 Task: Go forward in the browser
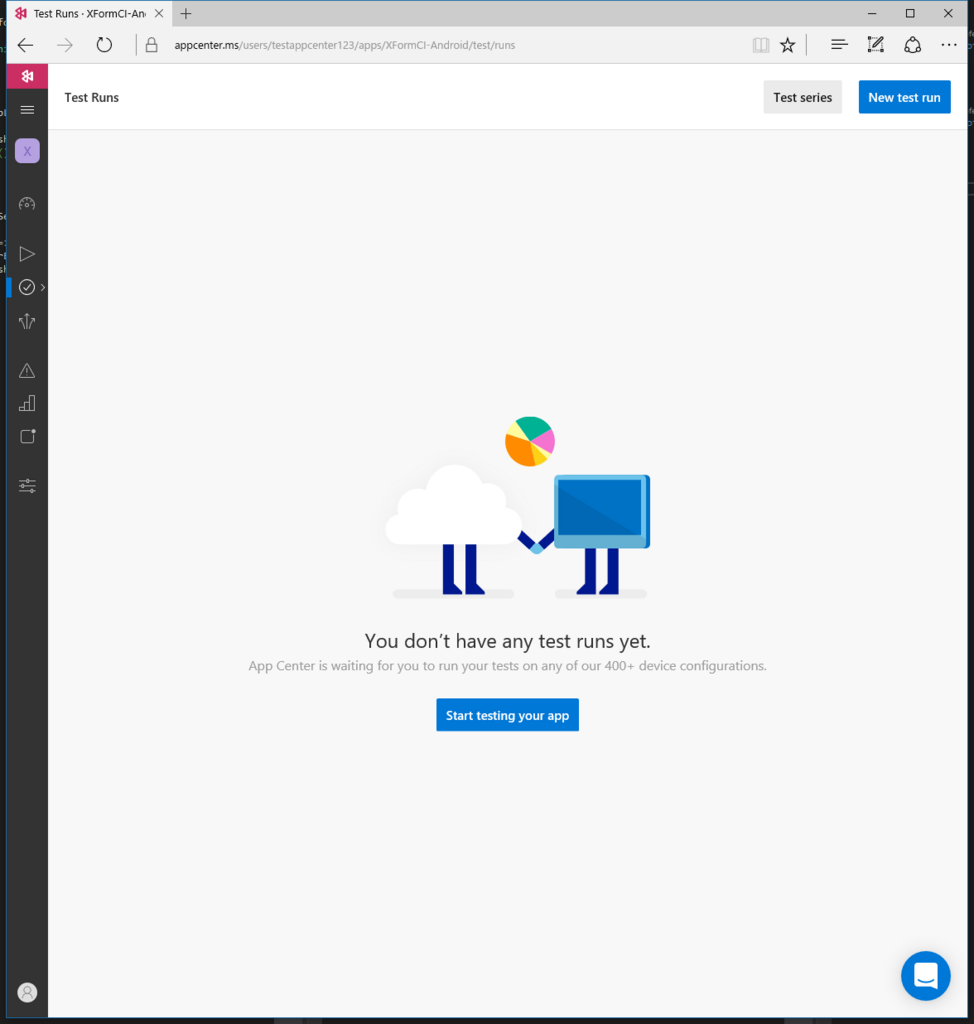pos(65,45)
